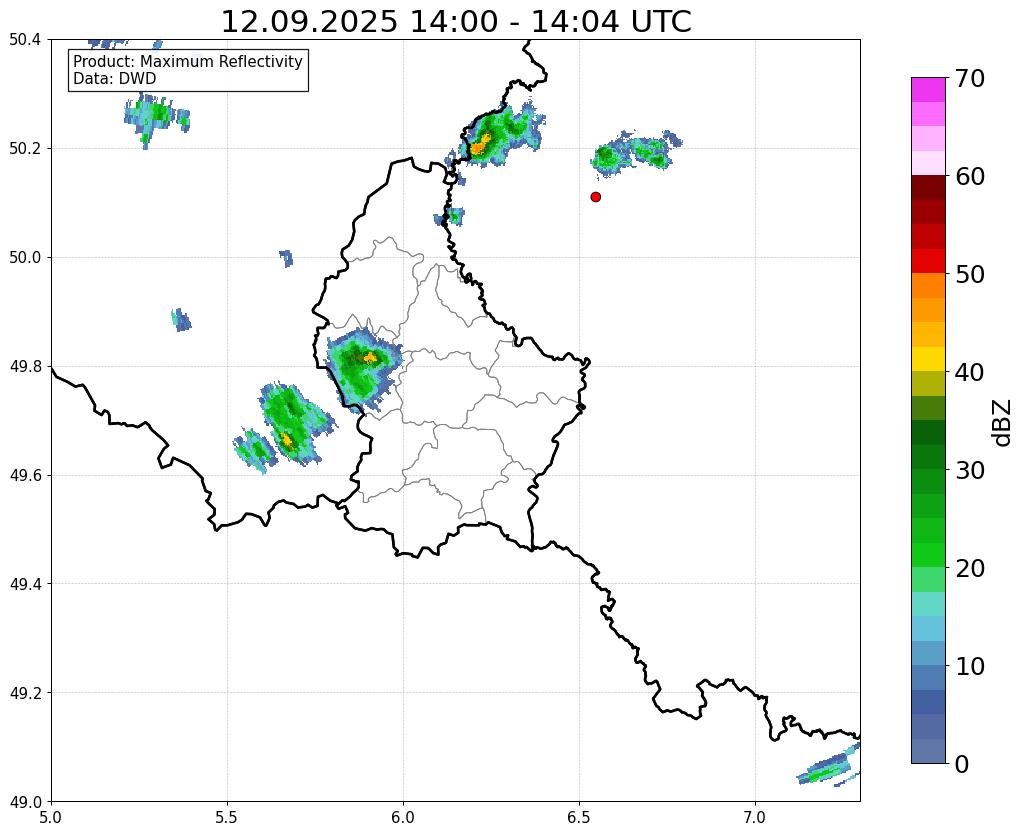Click the magenta swatch at top of colorbar

pyautogui.click(x=928, y=90)
